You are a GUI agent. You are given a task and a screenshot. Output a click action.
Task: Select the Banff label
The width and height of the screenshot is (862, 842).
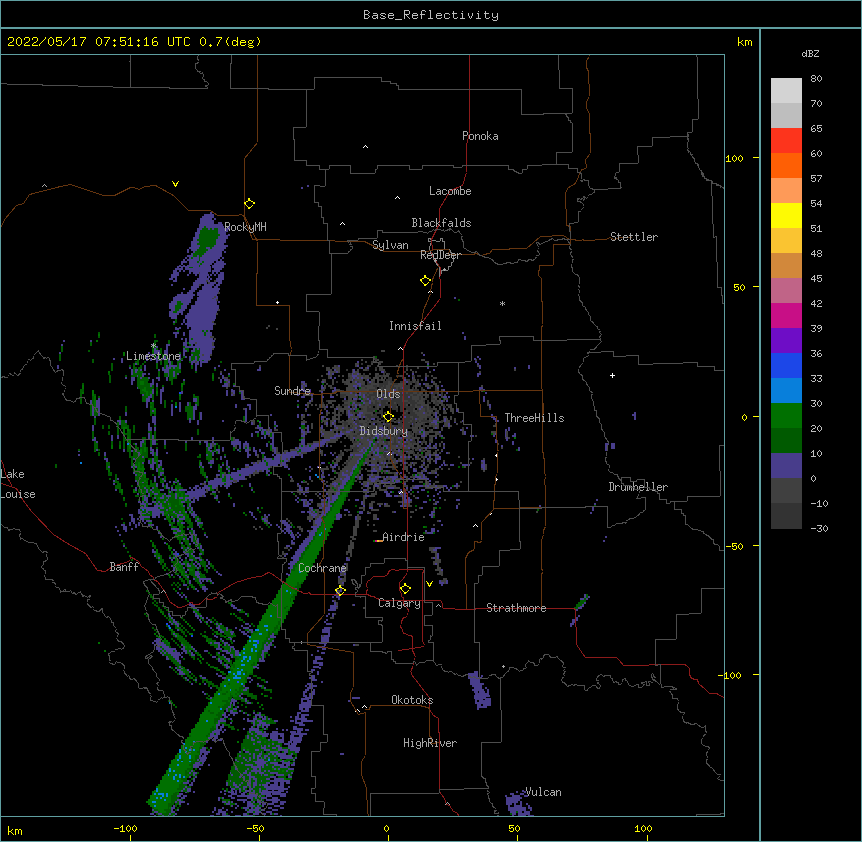pyautogui.click(x=124, y=567)
